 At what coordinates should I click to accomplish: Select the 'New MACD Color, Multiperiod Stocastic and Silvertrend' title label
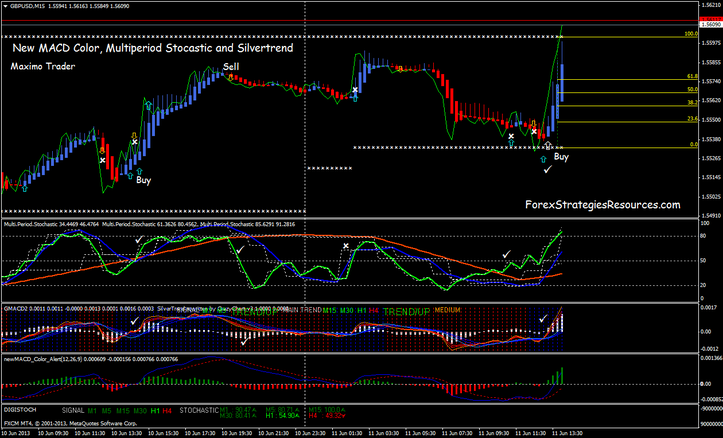pos(153,48)
